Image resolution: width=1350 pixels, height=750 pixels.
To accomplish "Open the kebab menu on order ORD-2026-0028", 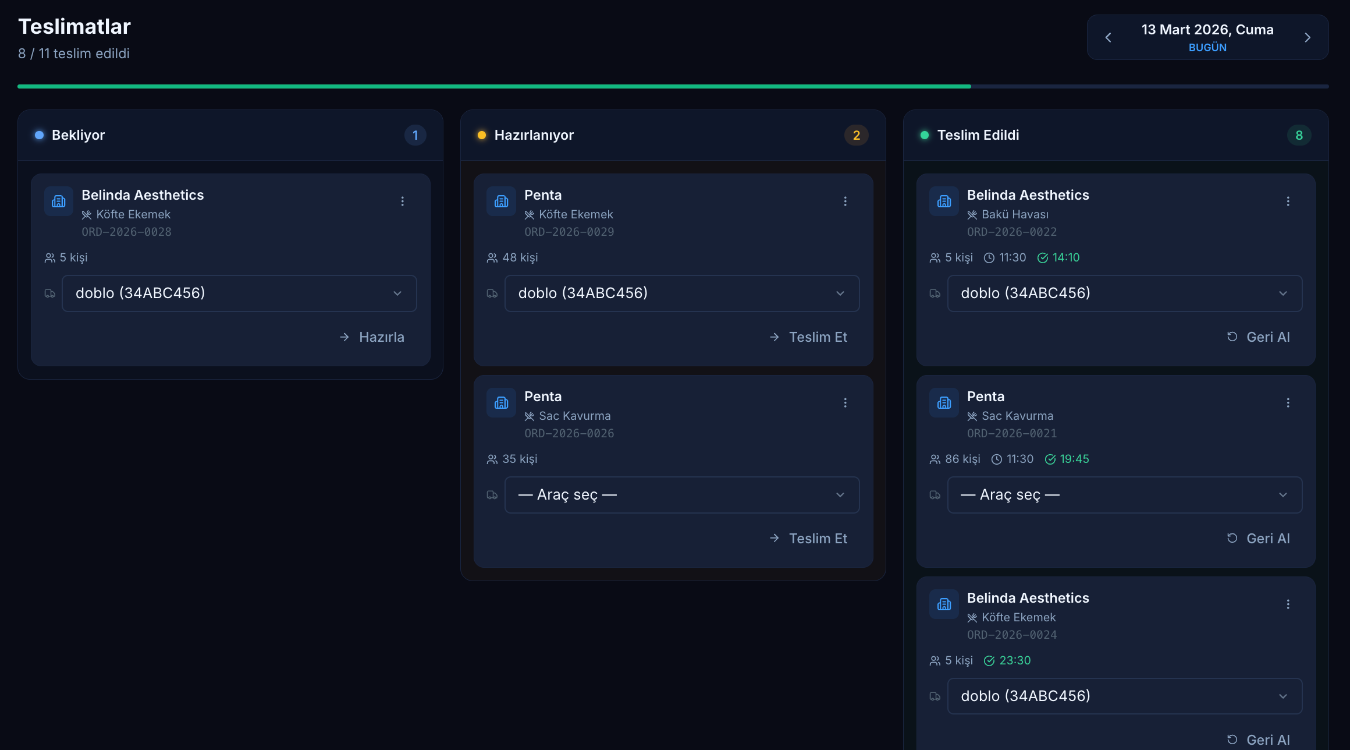I will (403, 201).
